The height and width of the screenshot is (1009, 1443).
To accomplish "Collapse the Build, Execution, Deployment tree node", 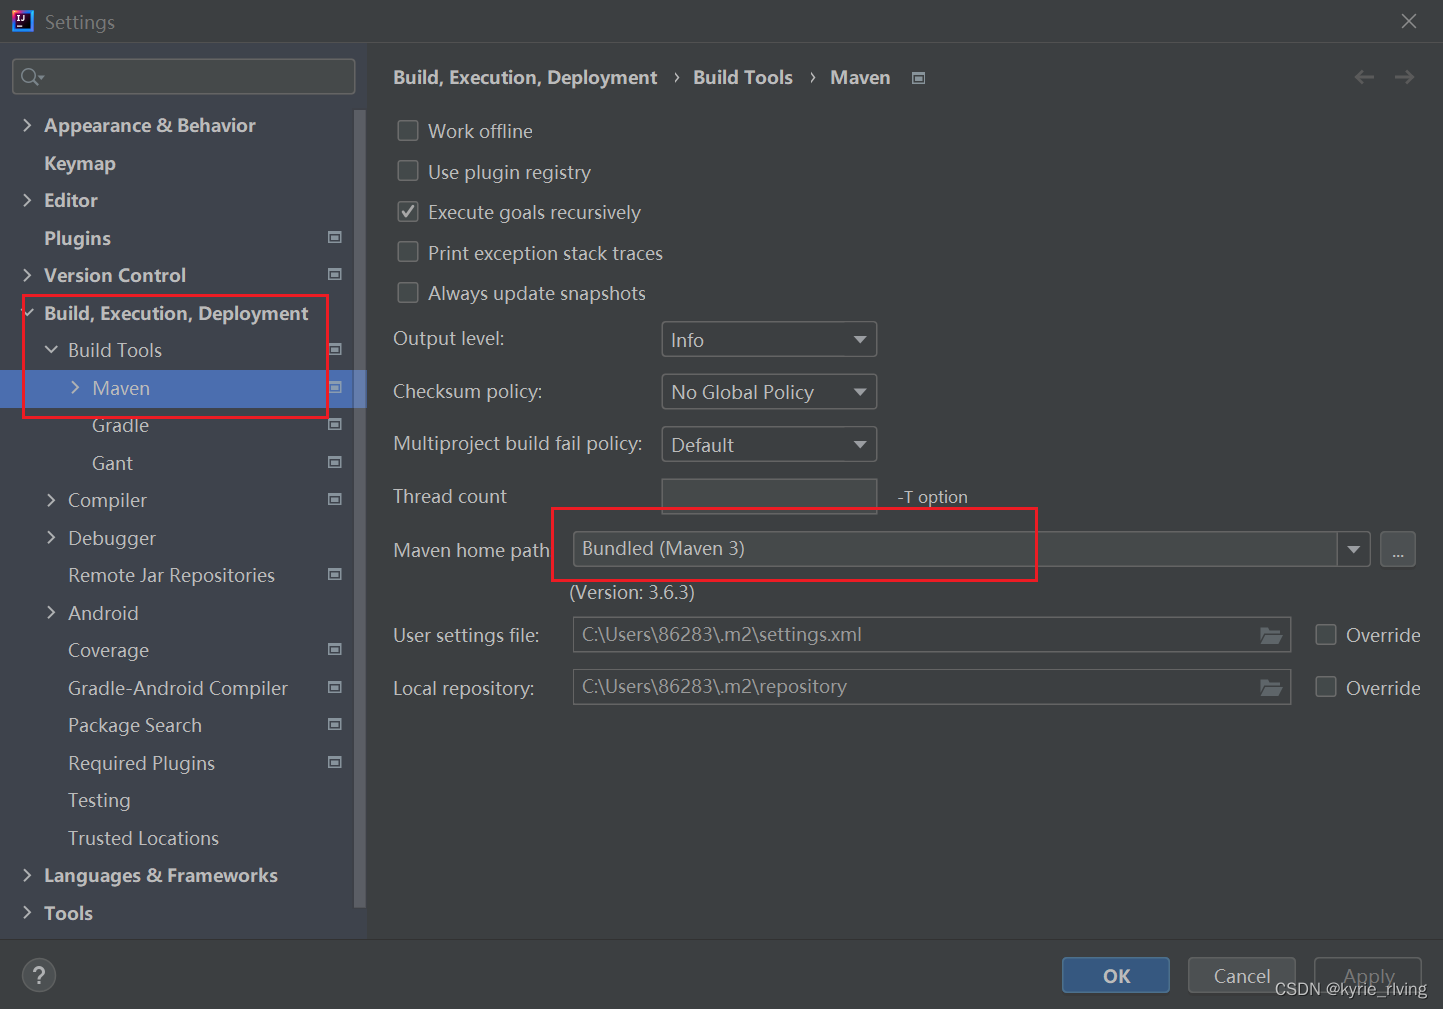I will (x=27, y=313).
